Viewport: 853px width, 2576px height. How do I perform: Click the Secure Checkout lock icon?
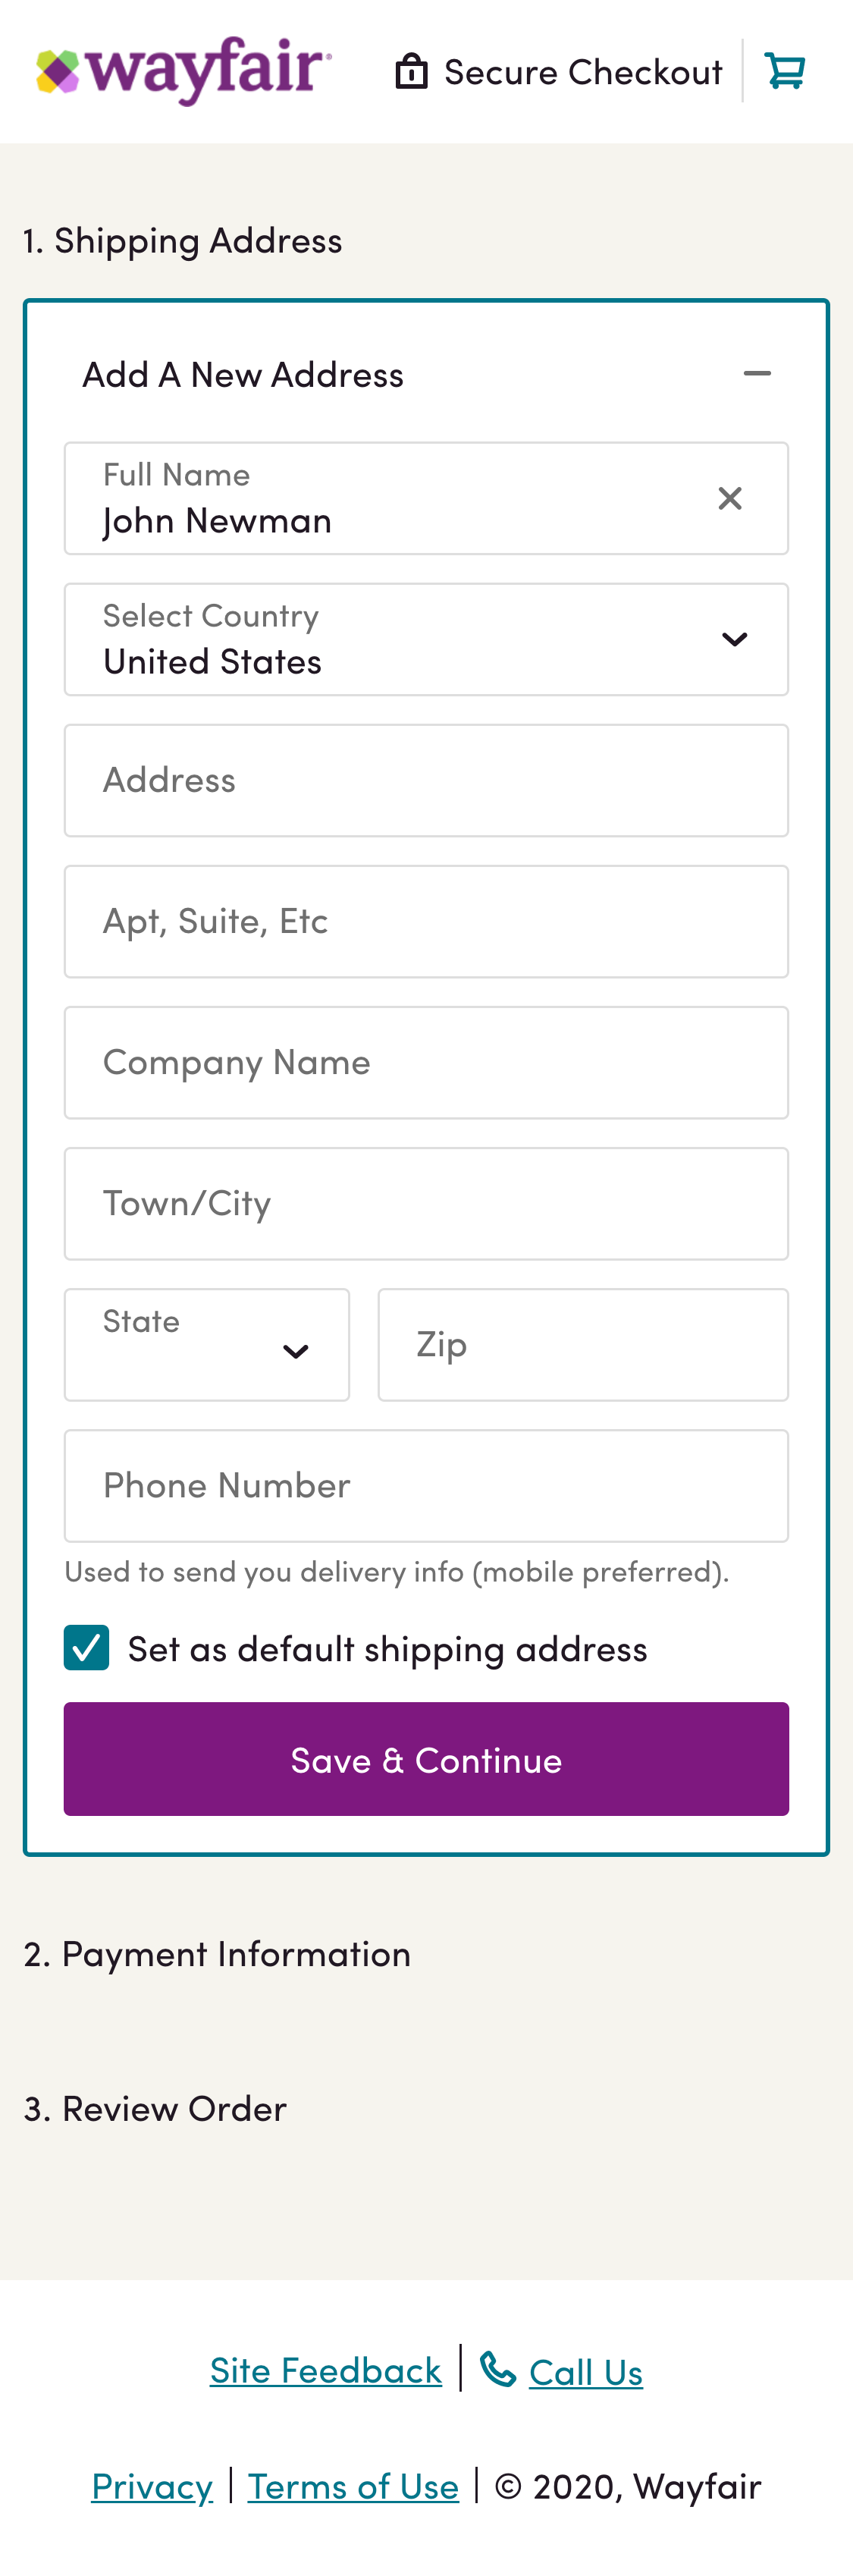click(411, 70)
